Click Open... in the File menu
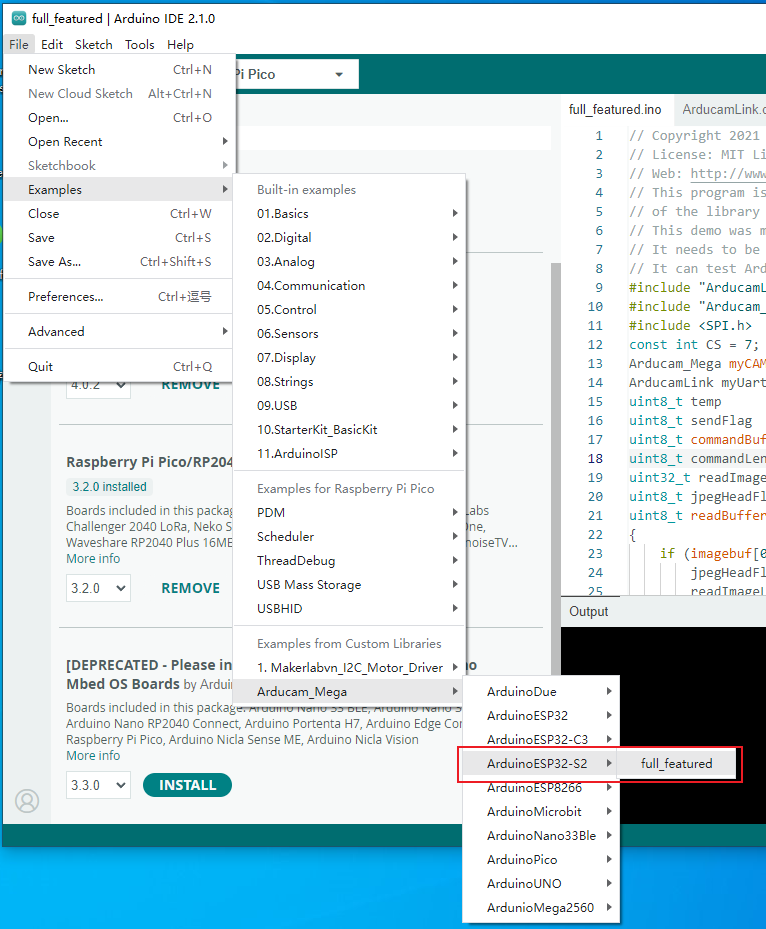 coord(120,118)
